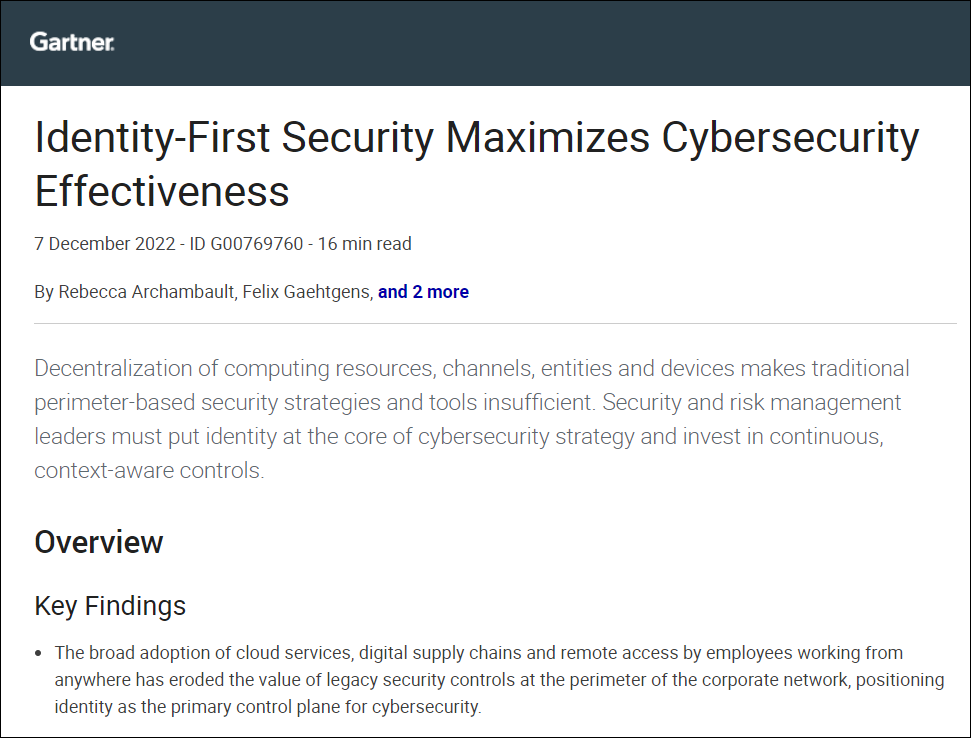Click the author name Felix Gaehtgens
971x738 pixels.
307,292
